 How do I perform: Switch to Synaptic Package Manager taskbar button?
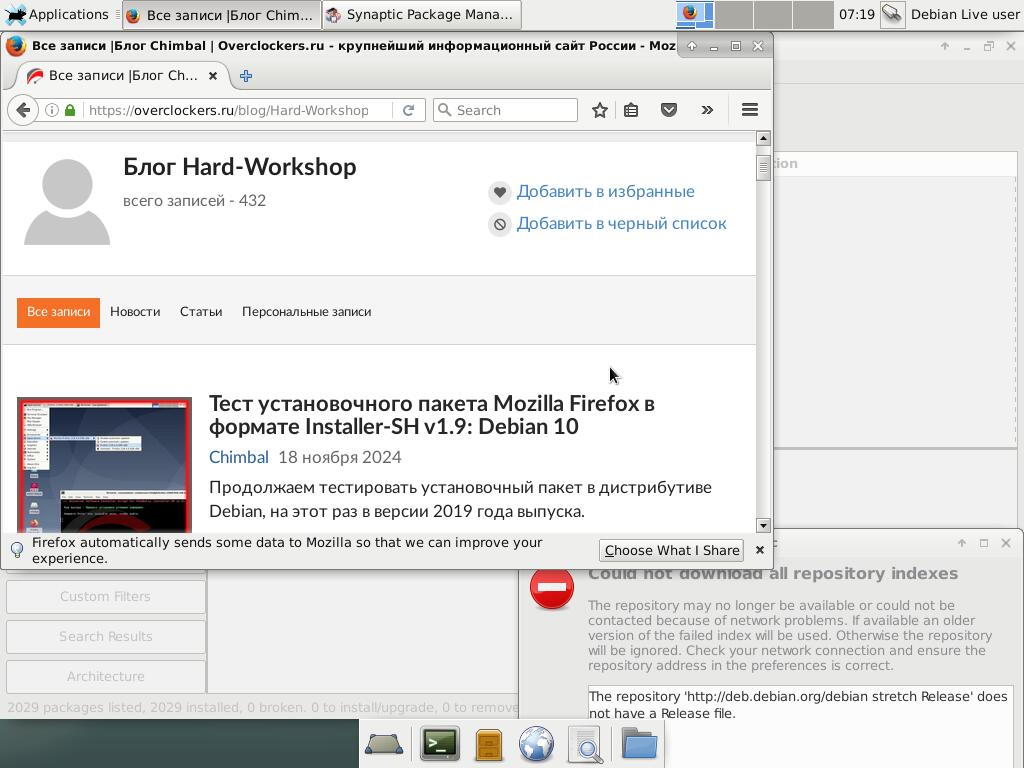(421, 15)
